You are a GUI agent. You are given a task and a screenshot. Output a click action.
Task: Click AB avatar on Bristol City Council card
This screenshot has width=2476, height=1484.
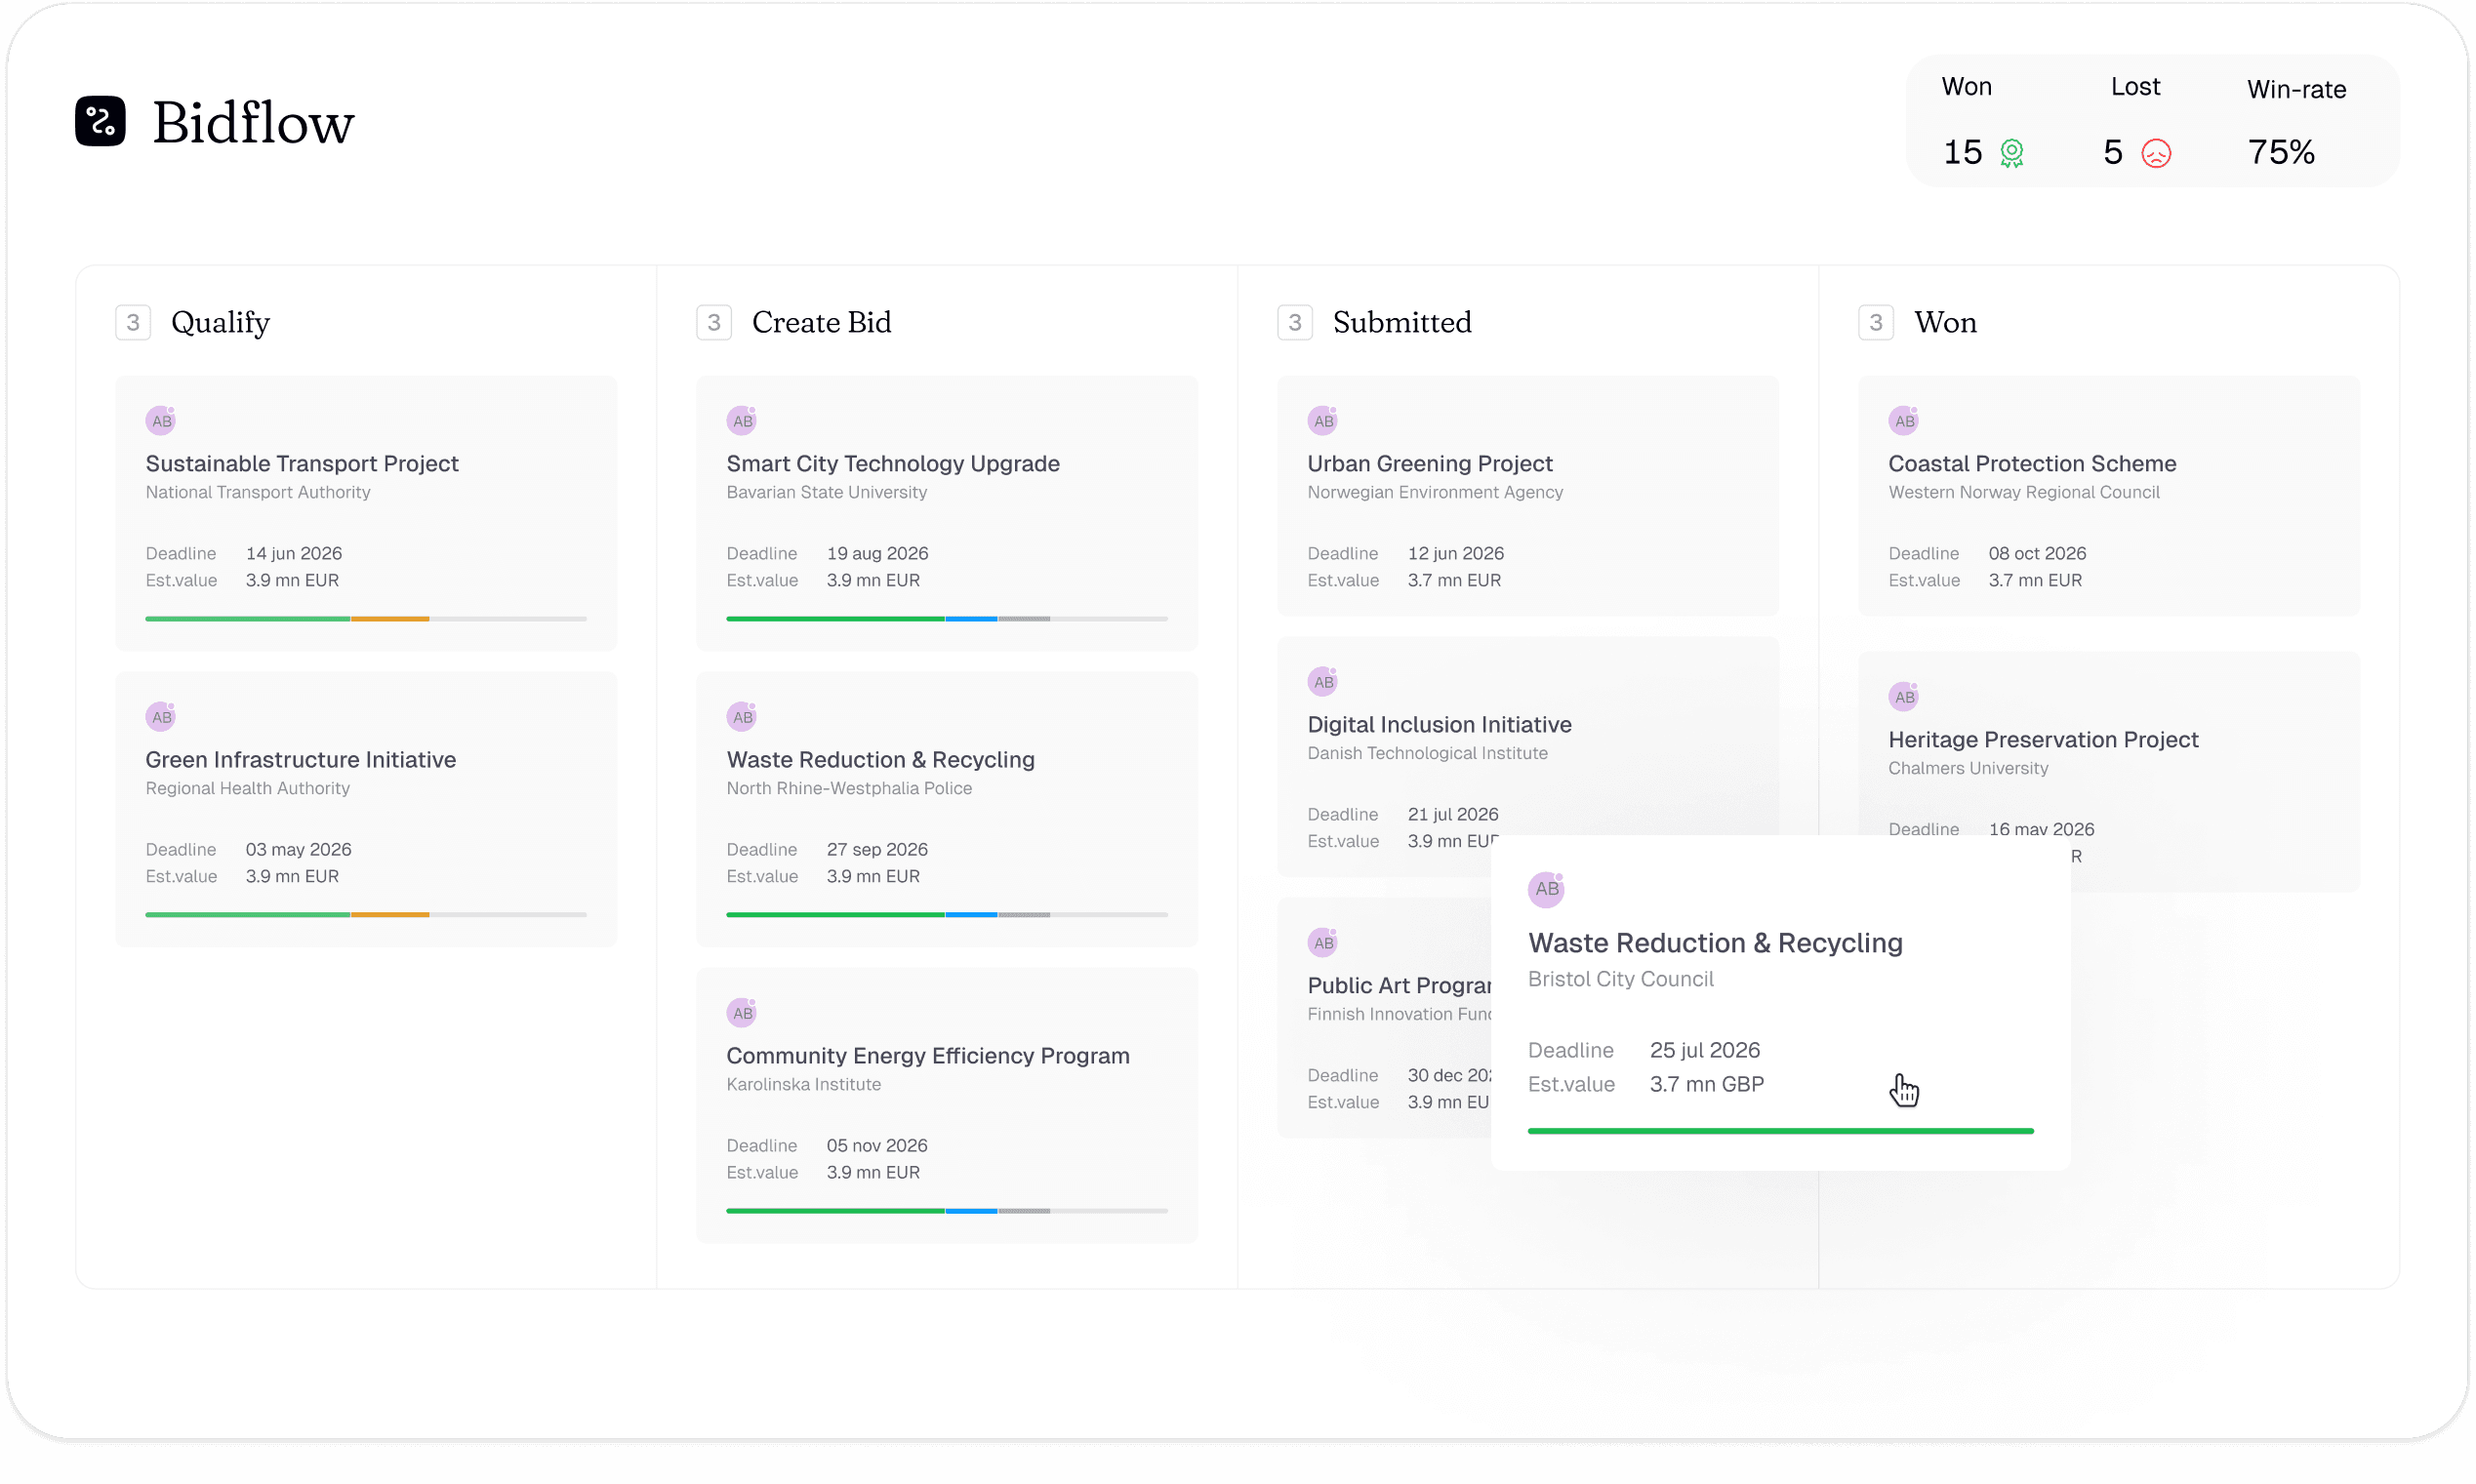pos(1546,889)
